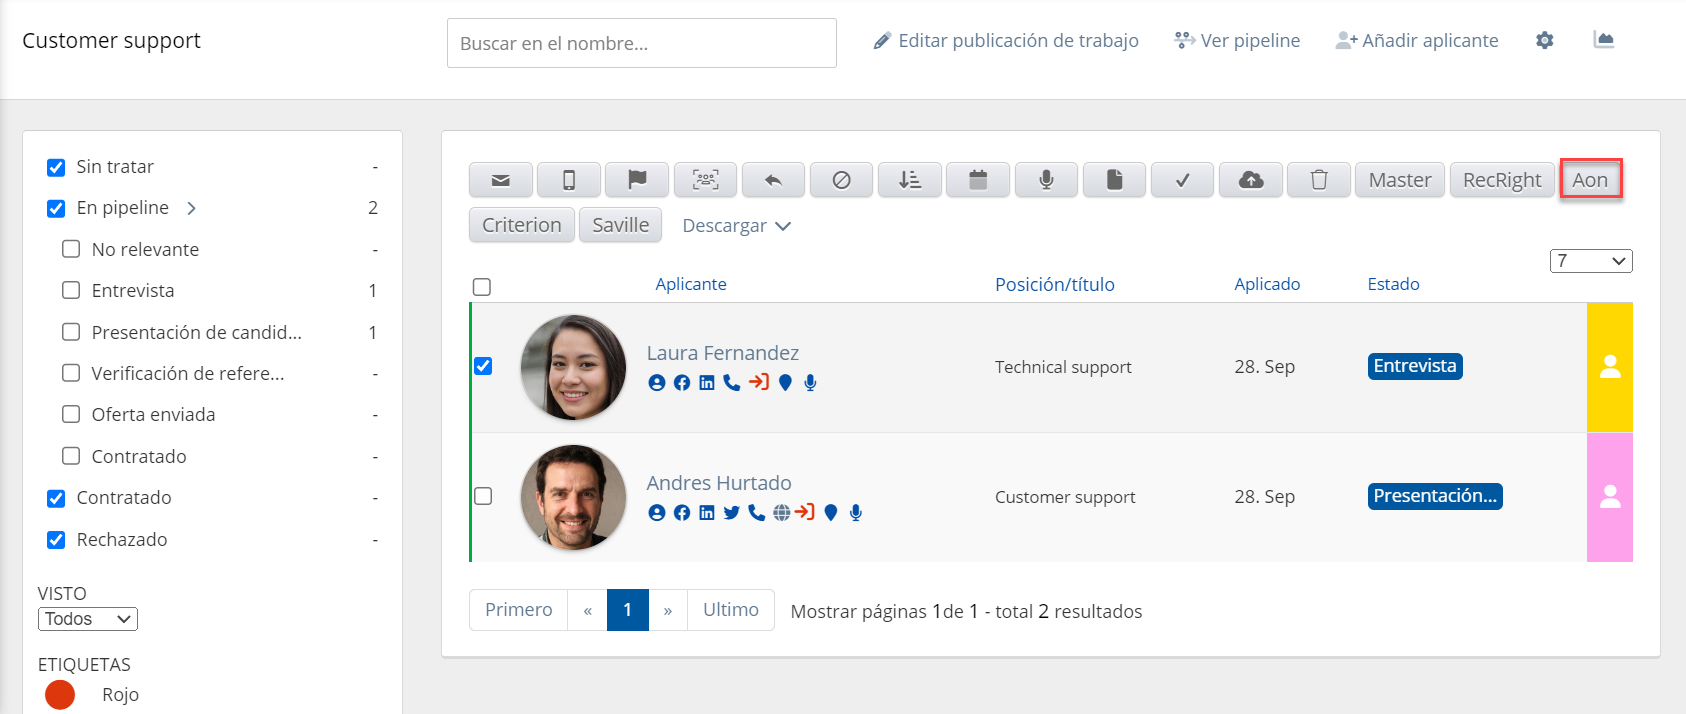Click the trash delete icon in toolbar

[1319, 180]
